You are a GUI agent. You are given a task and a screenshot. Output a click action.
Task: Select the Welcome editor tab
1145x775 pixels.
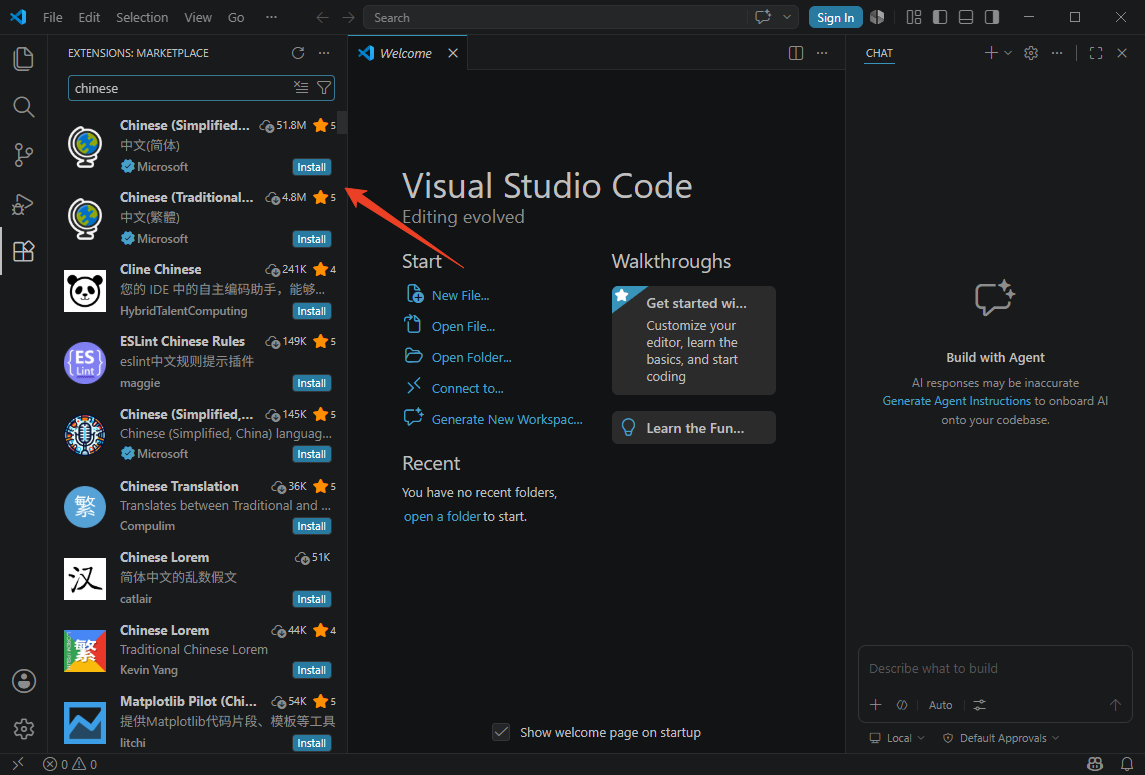407,53
